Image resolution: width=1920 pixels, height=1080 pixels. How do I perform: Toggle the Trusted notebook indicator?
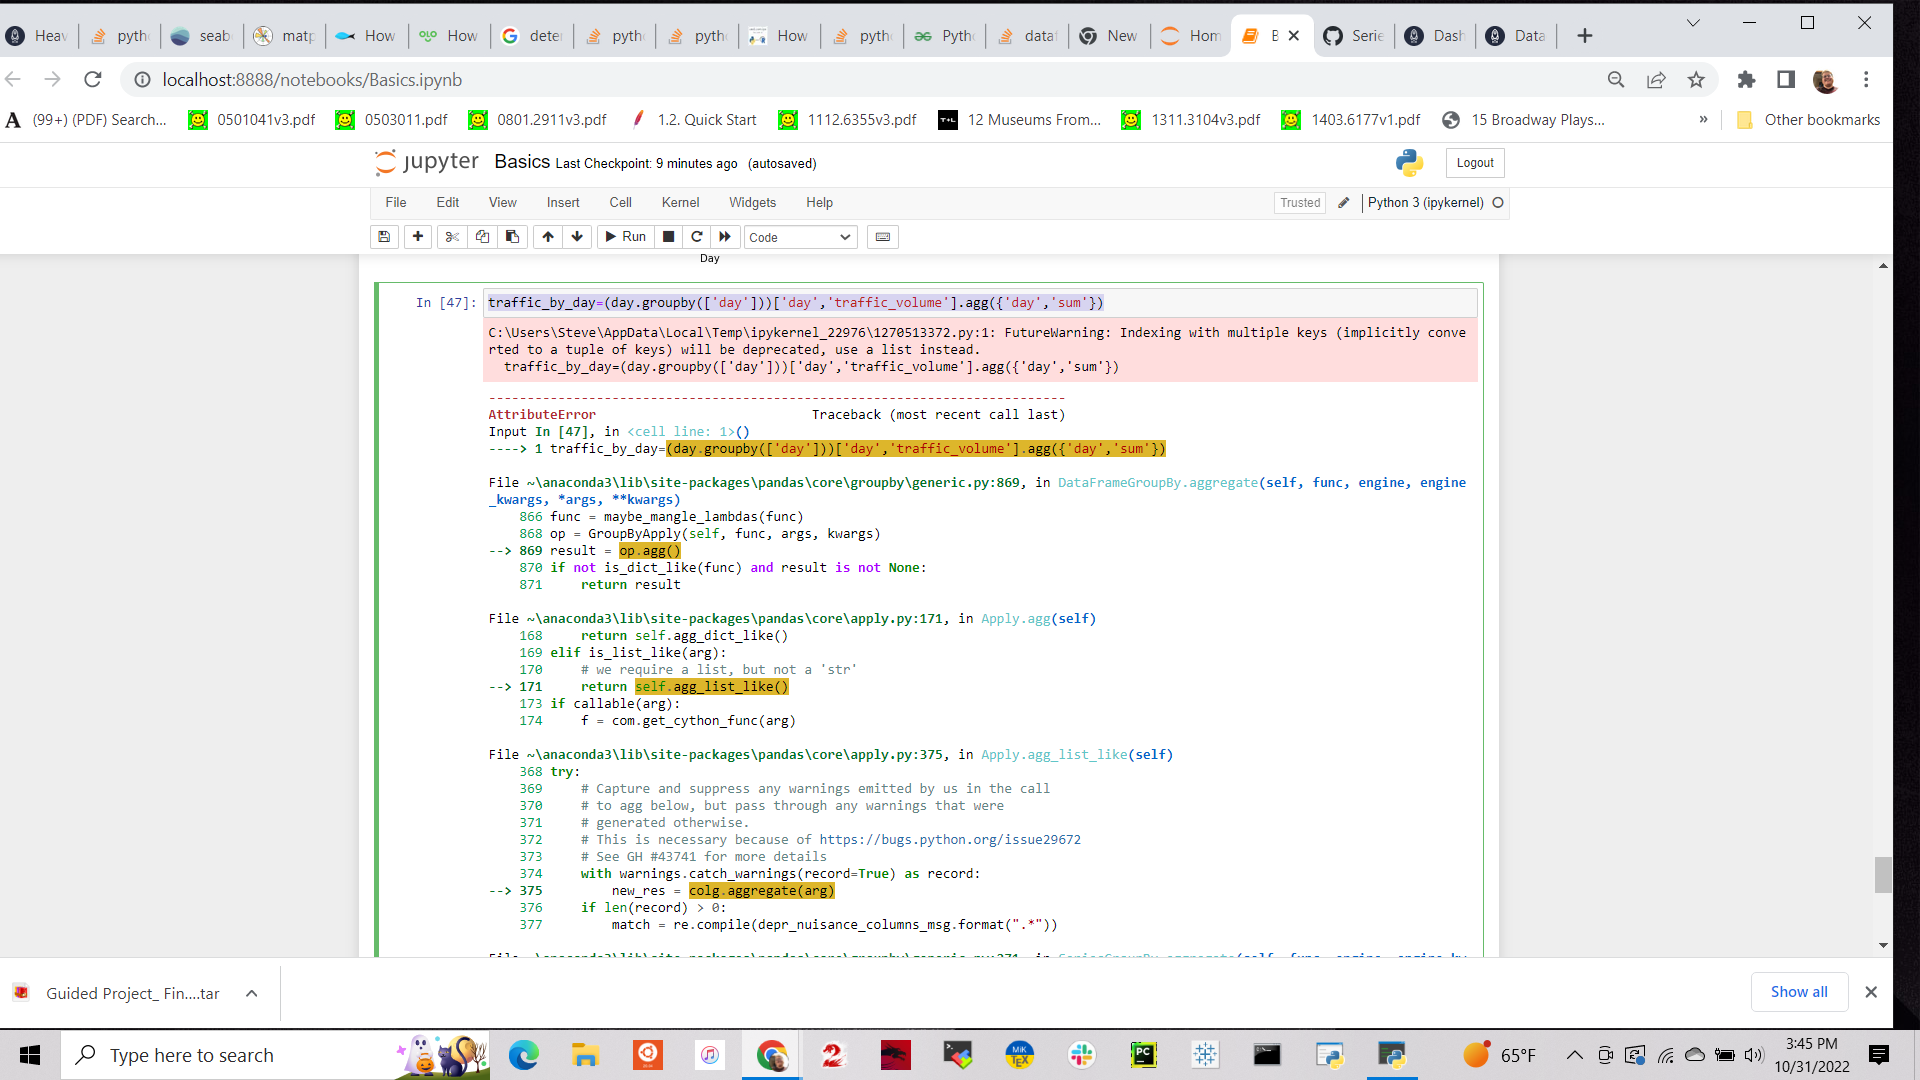click(x=1300, y=203)
